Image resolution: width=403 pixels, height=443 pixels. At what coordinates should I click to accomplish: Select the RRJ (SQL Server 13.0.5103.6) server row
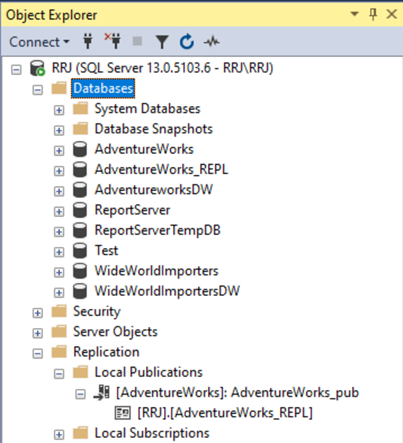[162, 68]
